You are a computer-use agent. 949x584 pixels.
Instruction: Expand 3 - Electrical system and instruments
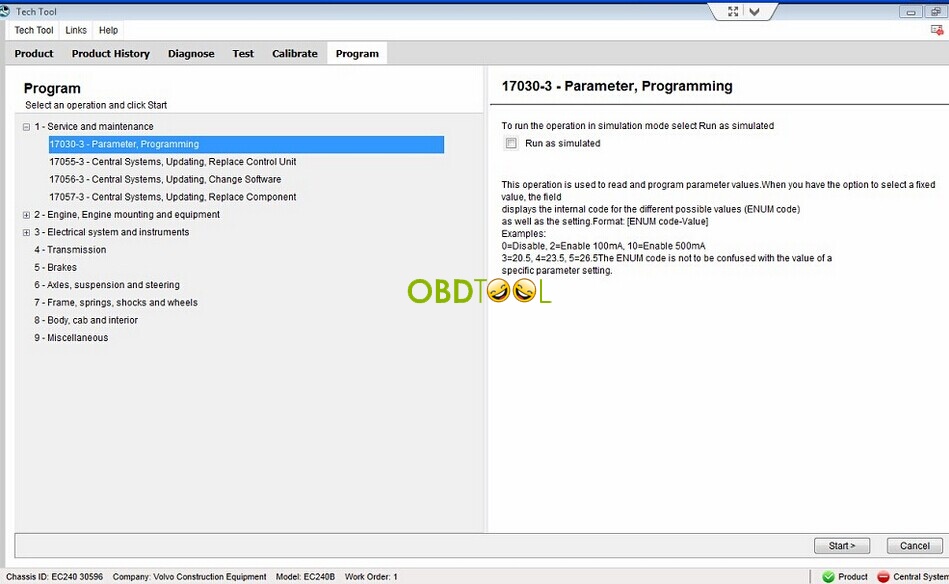click(x=26, y=232)
